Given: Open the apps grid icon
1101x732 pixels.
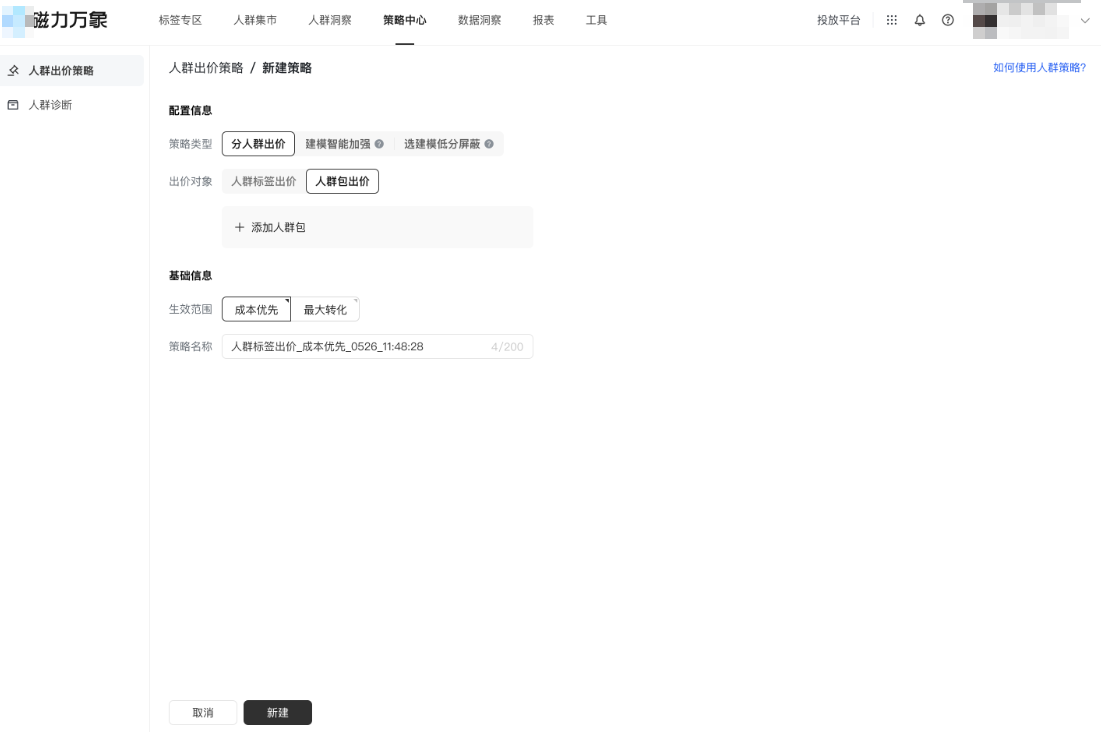Looking at the screenshot, I should coord(892,20).
